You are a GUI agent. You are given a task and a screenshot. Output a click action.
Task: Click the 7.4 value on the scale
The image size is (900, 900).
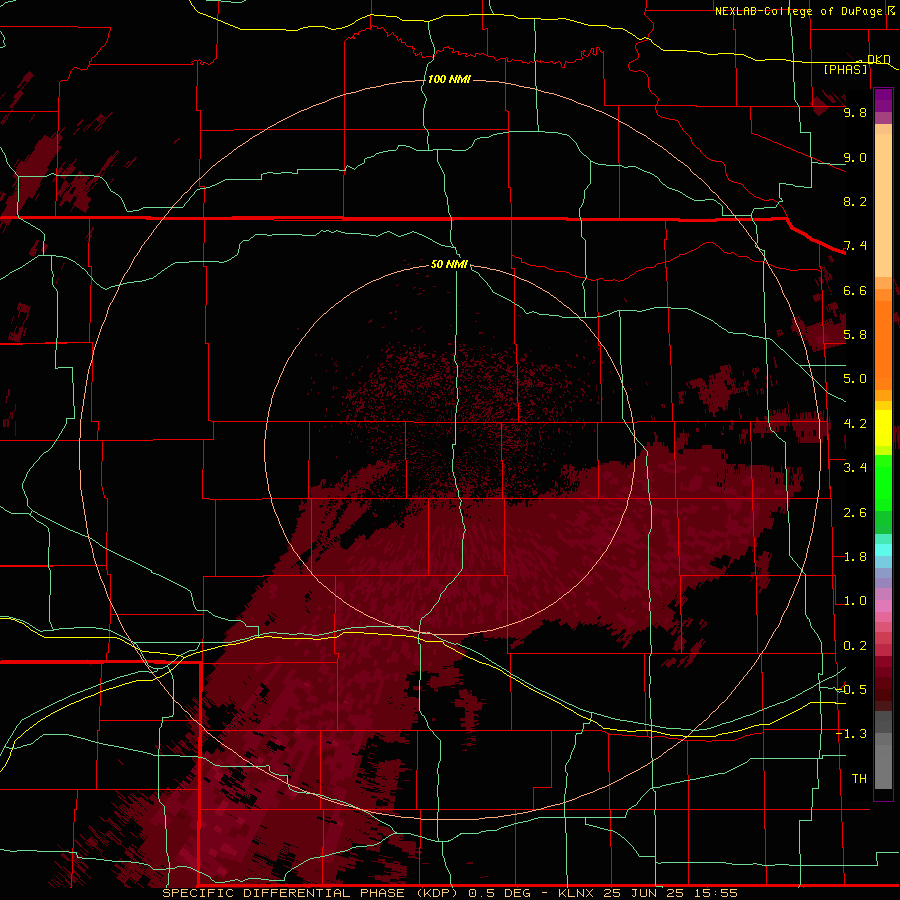(855, 246)
